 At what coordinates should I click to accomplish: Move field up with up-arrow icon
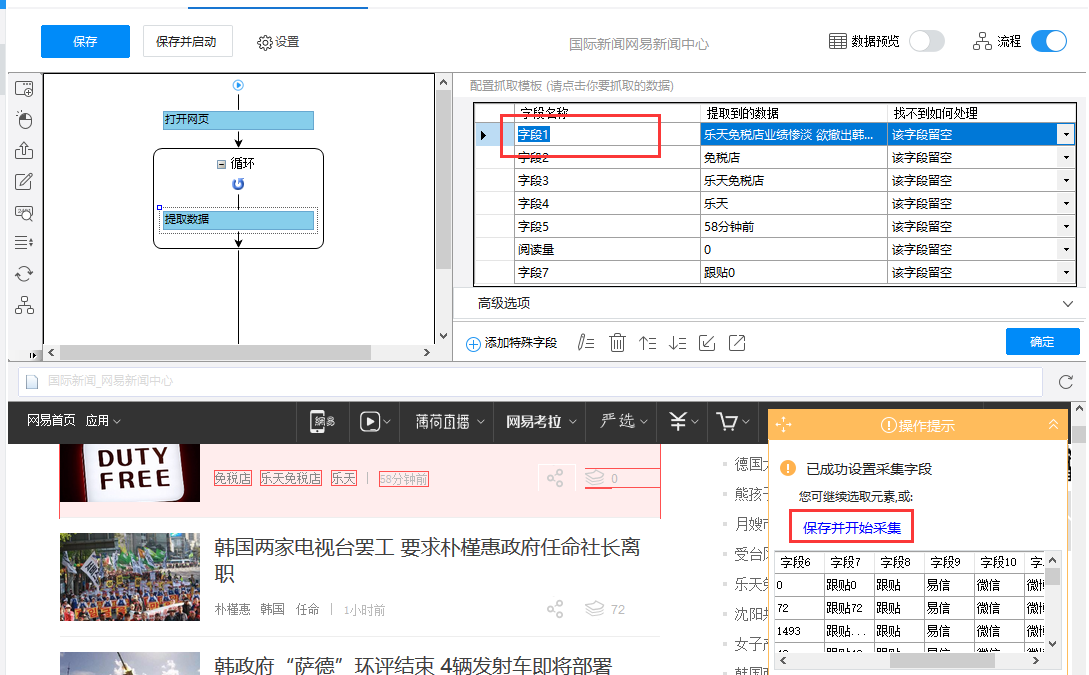[x=647, y=343]
